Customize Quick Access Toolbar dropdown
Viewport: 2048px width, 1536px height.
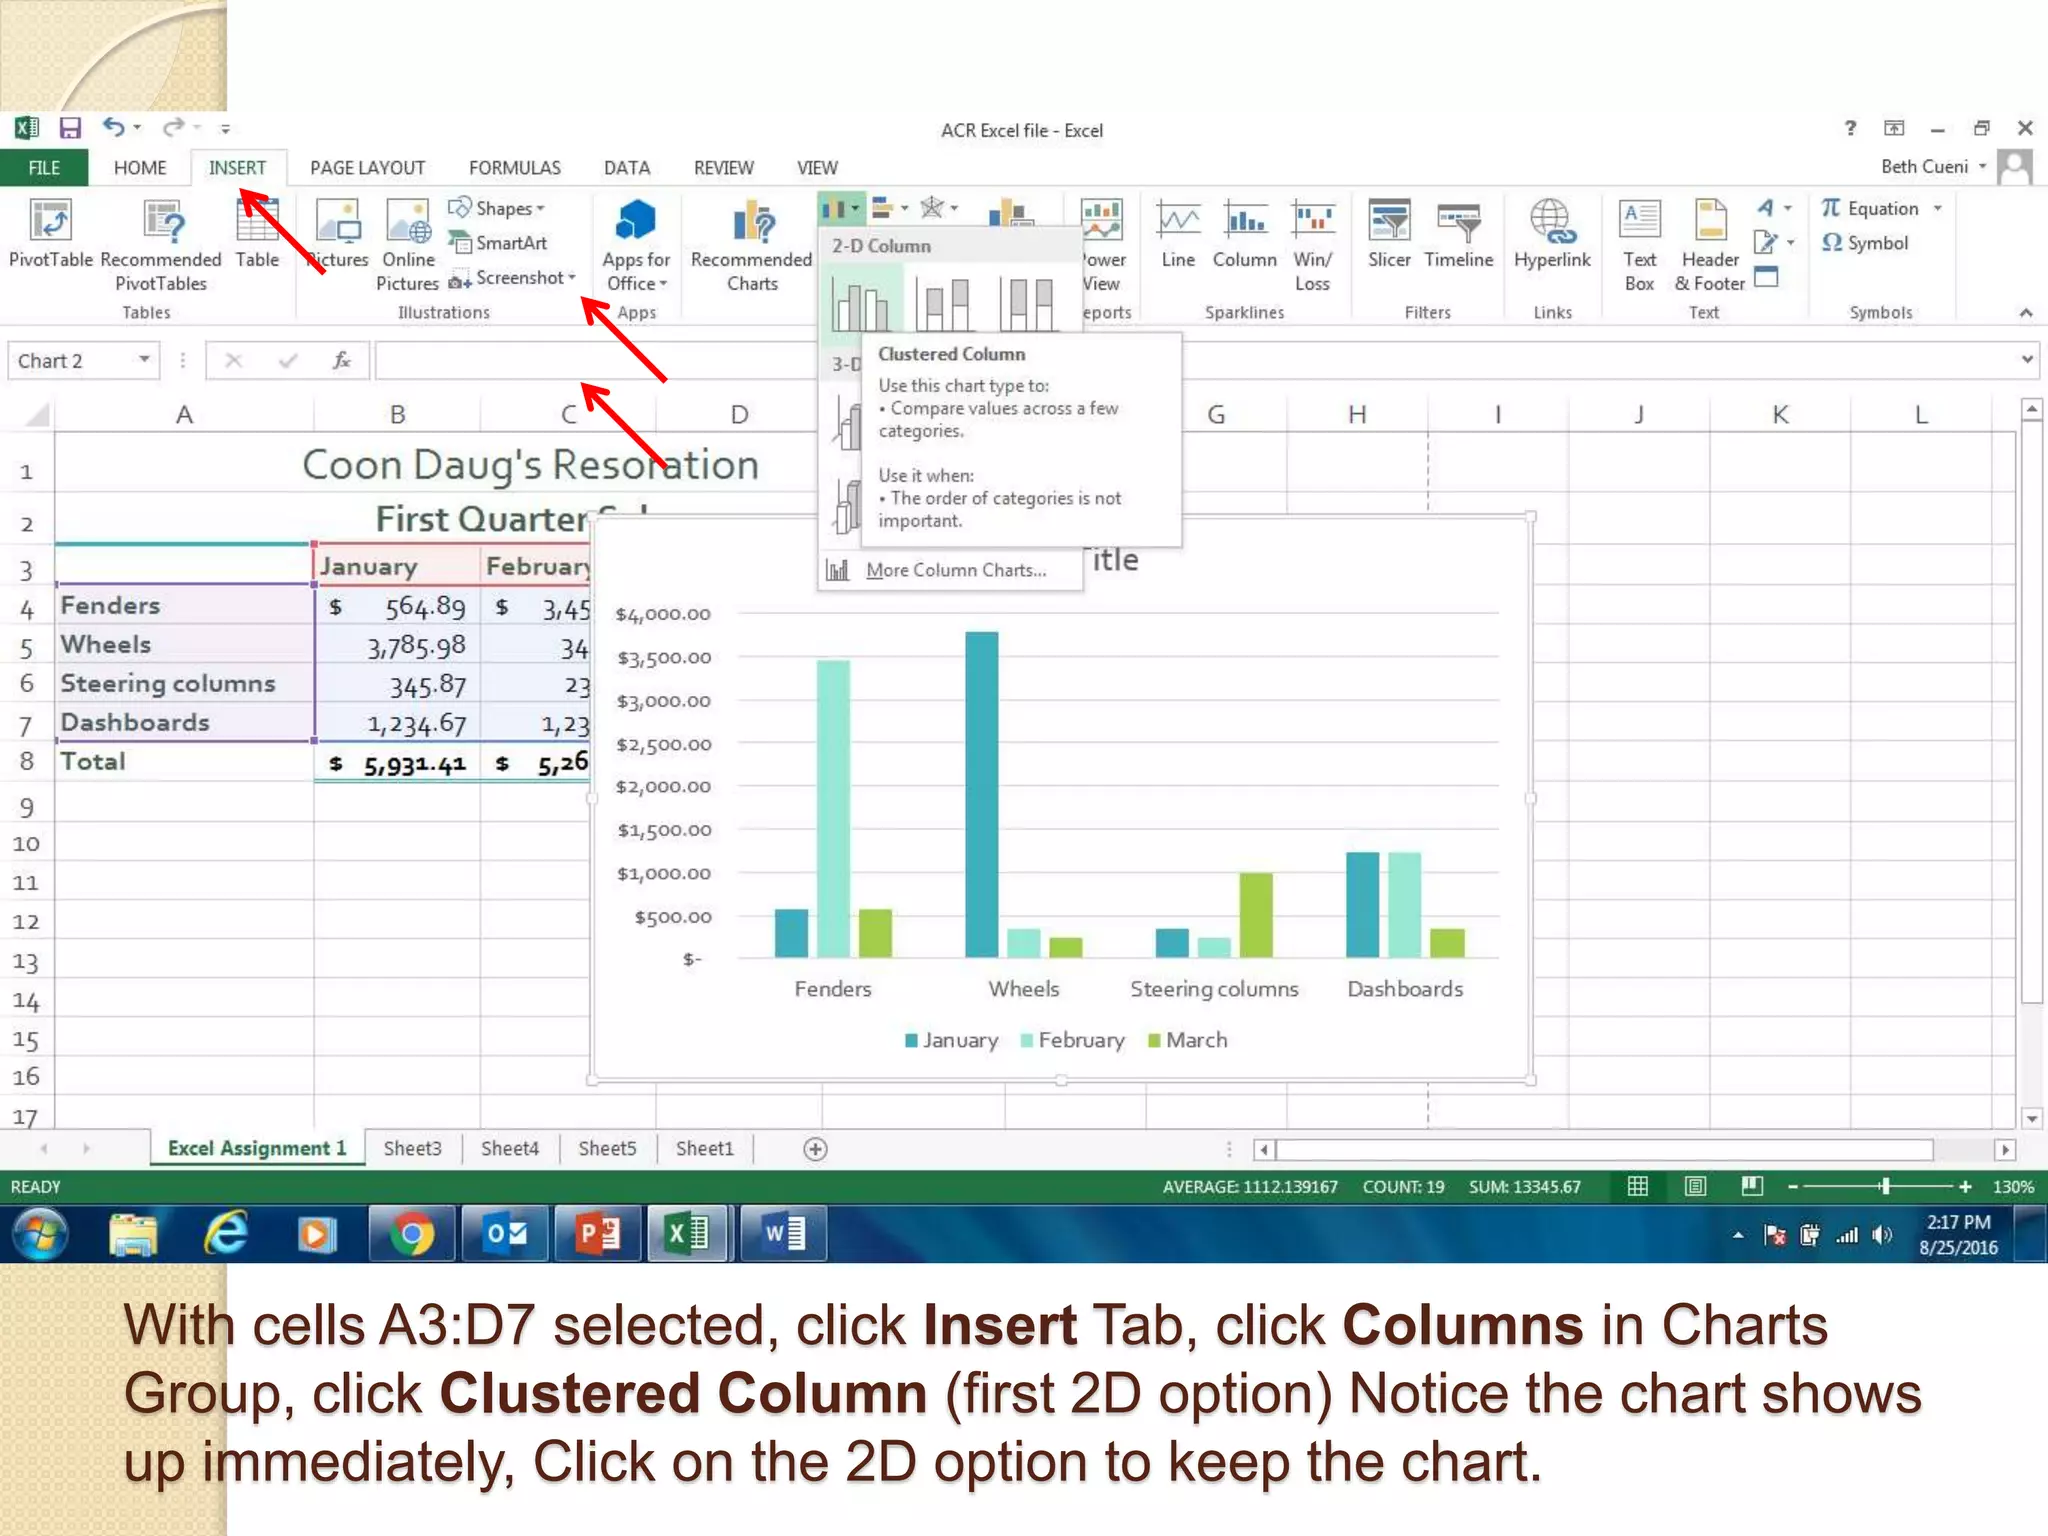225,129
